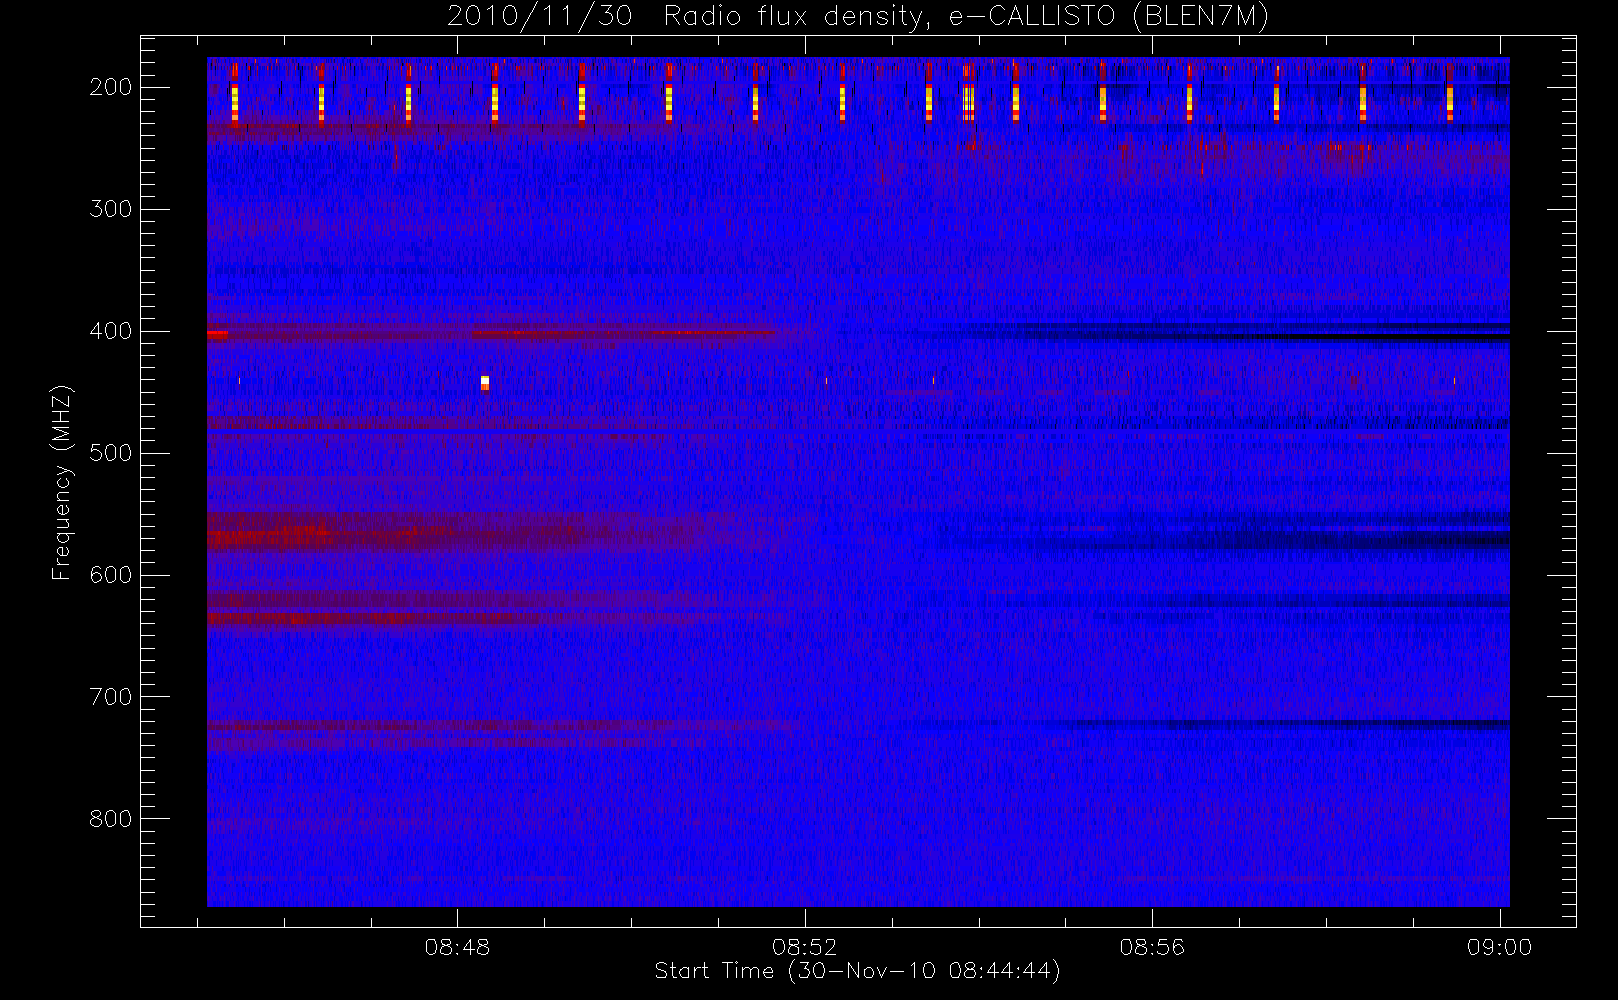The width and height of the screenshot is (1618, 1000).
Task: Select the 200 frequency tick label
Action: pyautogui.click(x=111, y=87)
